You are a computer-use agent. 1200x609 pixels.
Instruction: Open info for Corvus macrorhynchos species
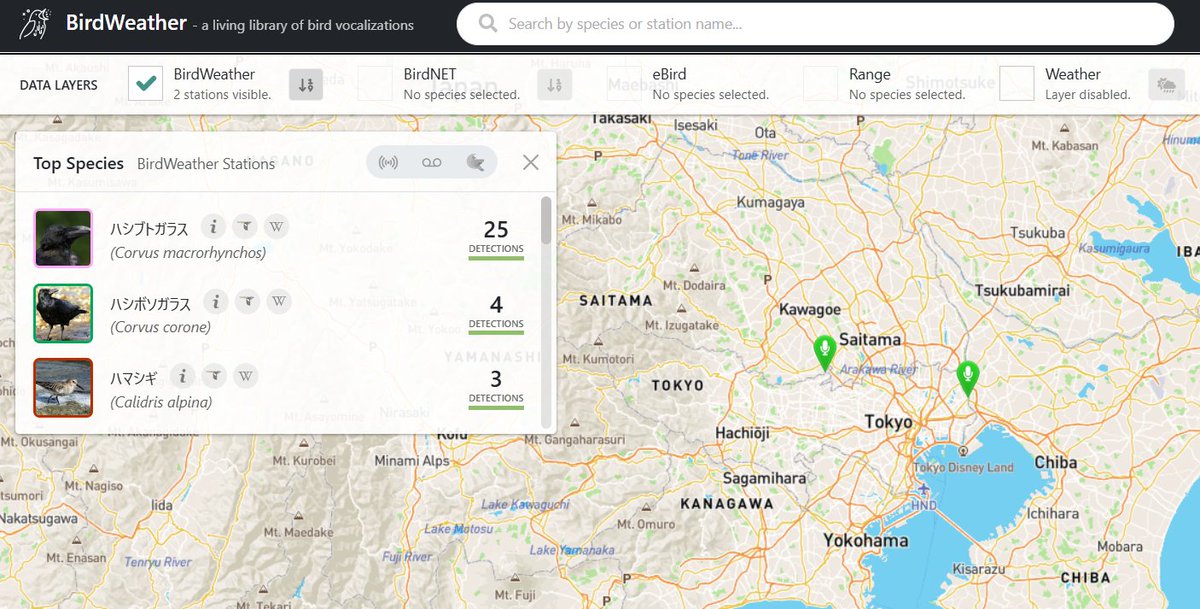click(x=214, y=226)
